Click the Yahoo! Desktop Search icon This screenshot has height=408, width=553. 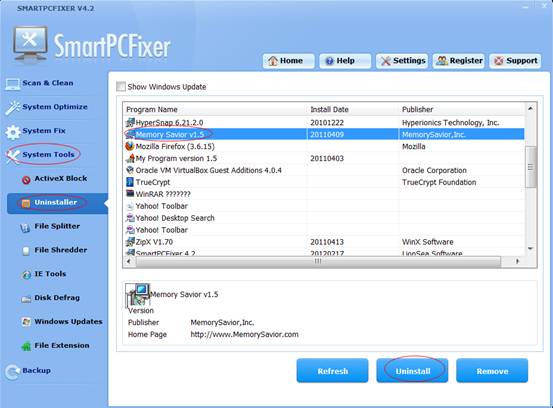click(x=130, y=218)
